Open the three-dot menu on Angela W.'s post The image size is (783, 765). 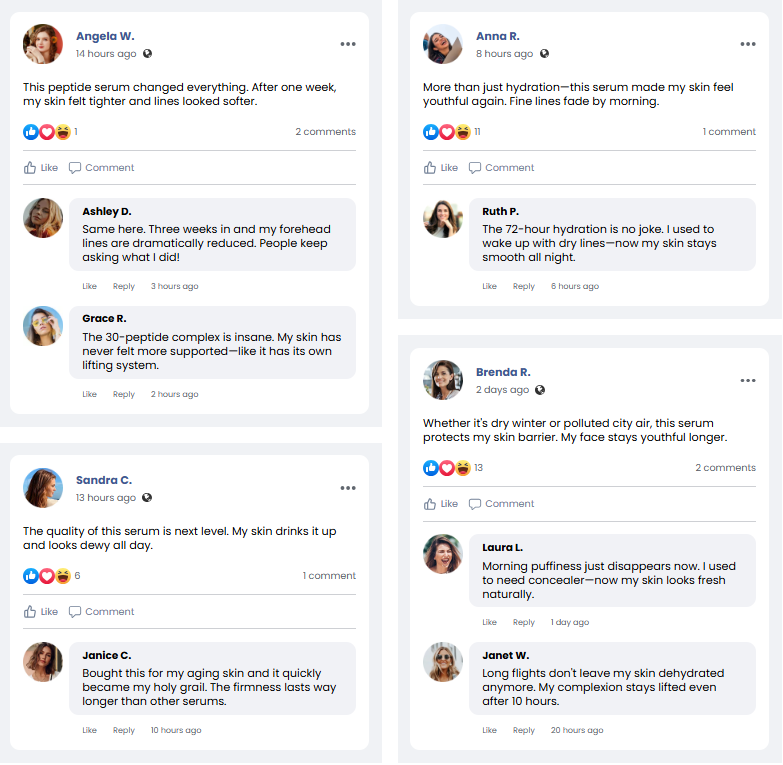(x=347, y=44)
